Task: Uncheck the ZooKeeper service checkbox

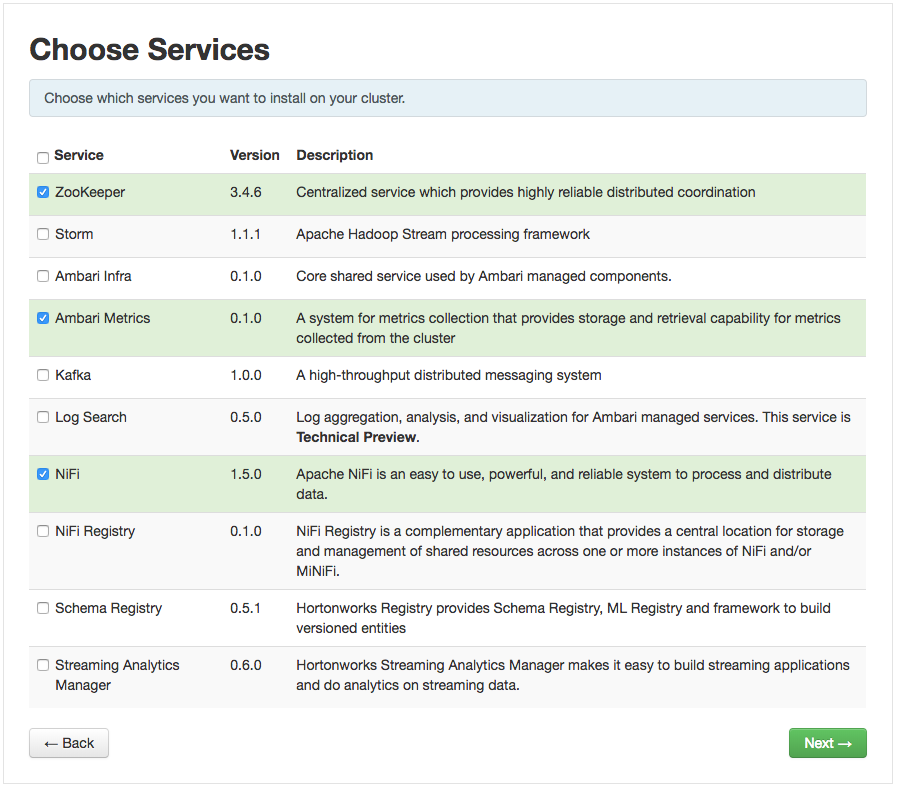Action: tap(43, 192)
